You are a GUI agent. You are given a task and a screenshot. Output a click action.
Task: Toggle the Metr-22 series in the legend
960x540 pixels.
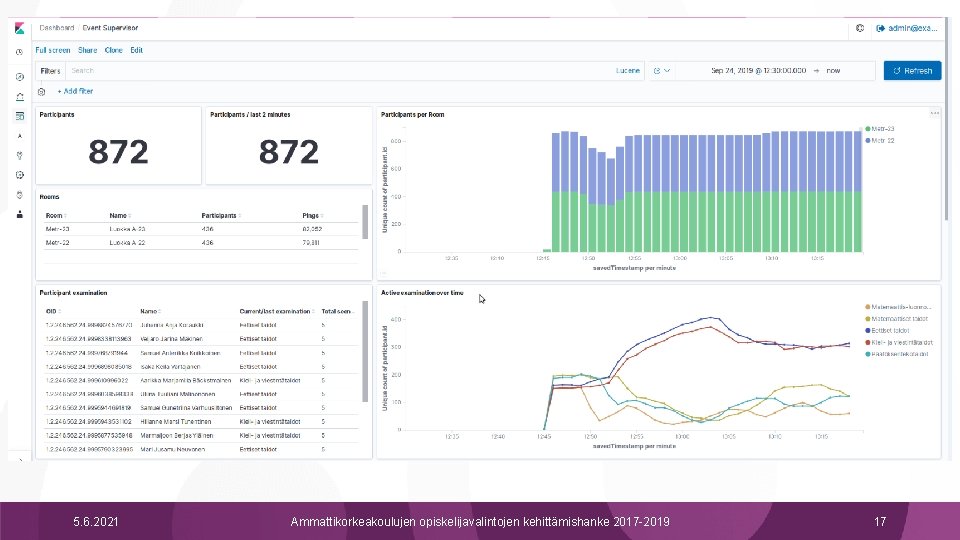click(880, 141)
